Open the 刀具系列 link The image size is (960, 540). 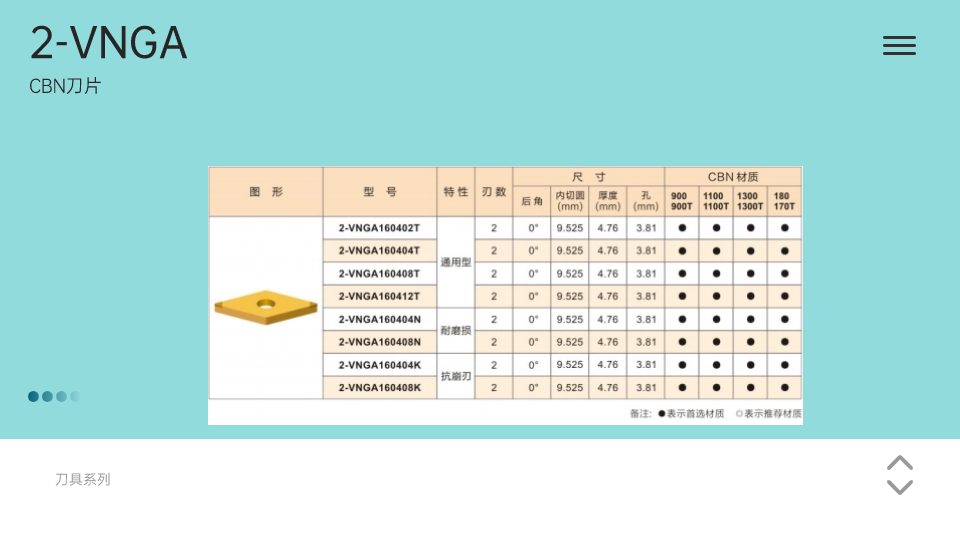83,480
